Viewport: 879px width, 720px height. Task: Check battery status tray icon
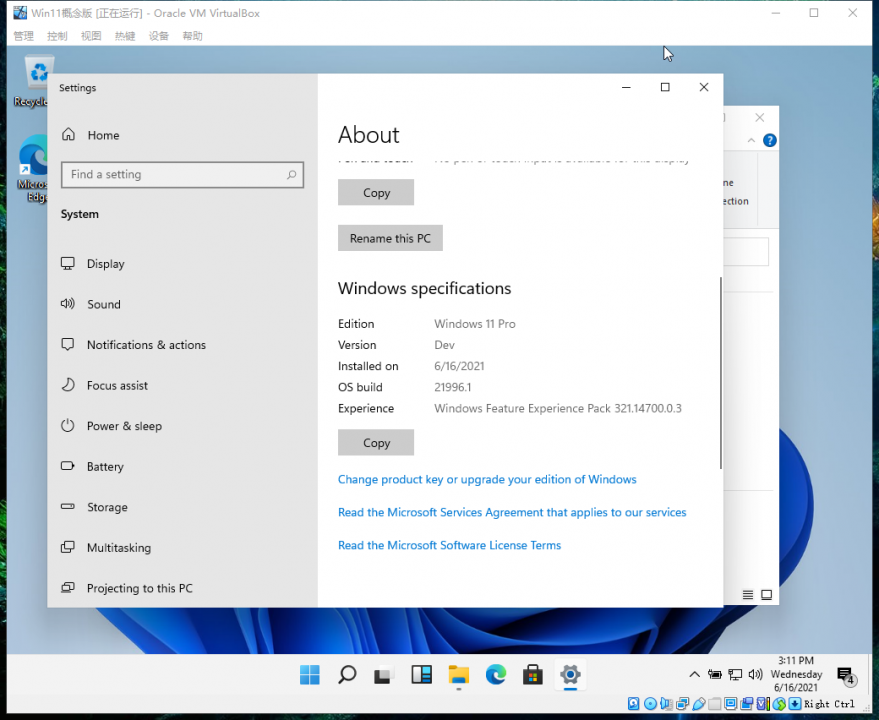click(714, 674)
